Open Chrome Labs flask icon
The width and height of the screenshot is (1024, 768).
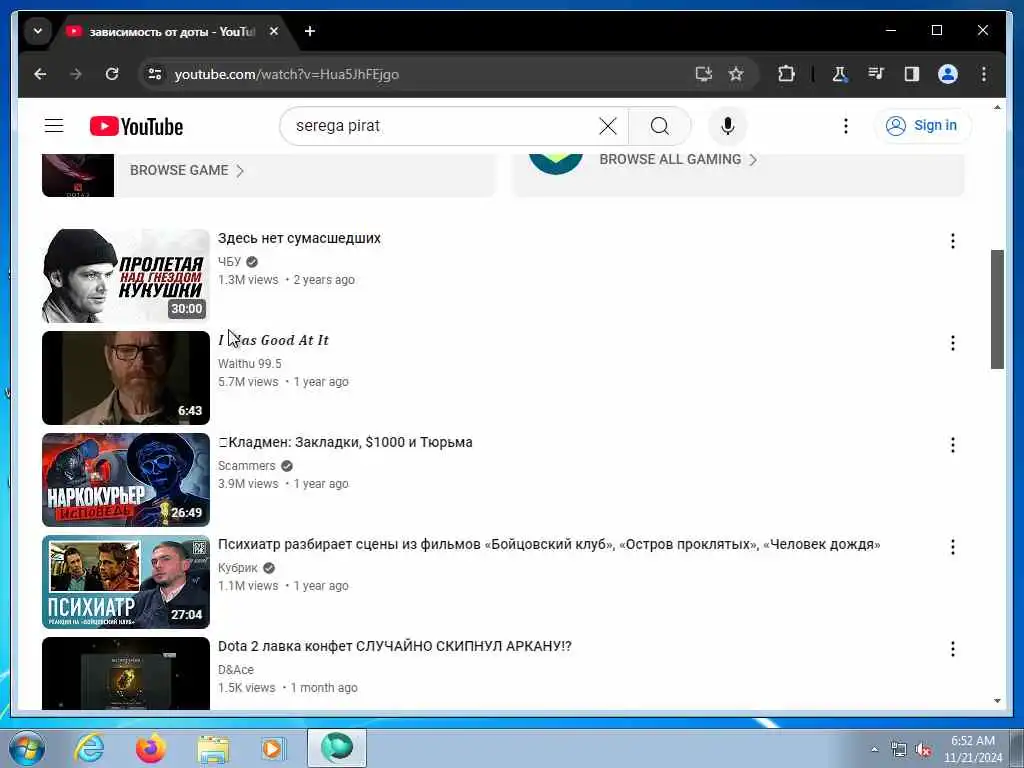click(840, 74)
